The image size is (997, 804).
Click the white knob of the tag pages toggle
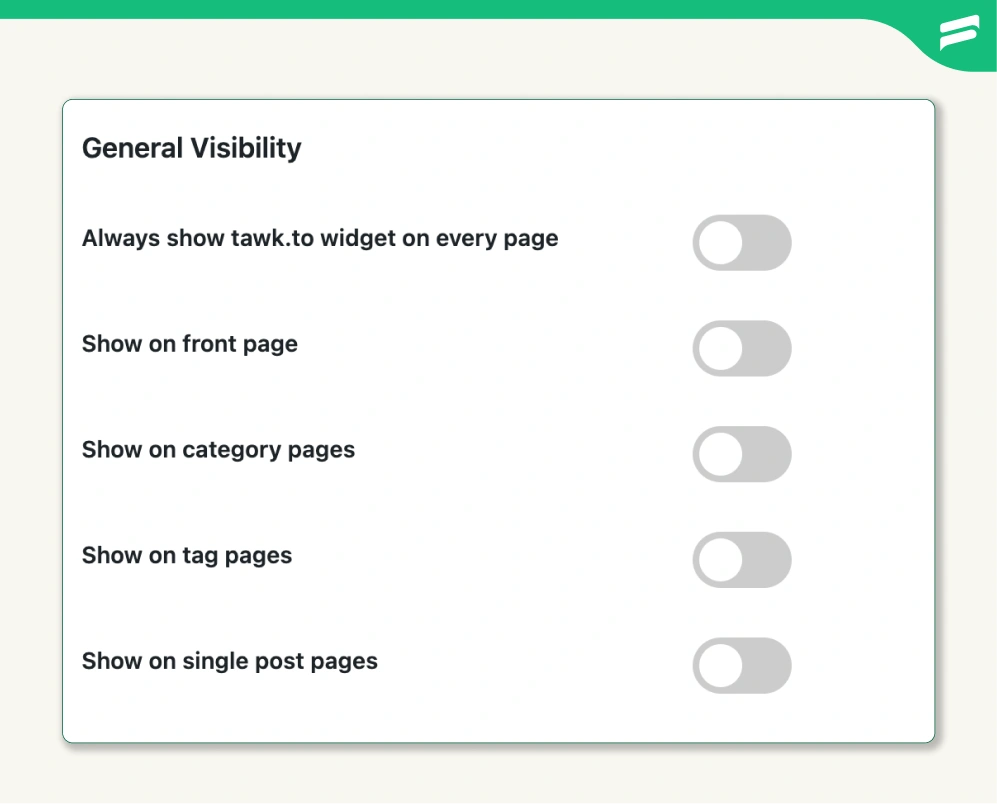720,560
